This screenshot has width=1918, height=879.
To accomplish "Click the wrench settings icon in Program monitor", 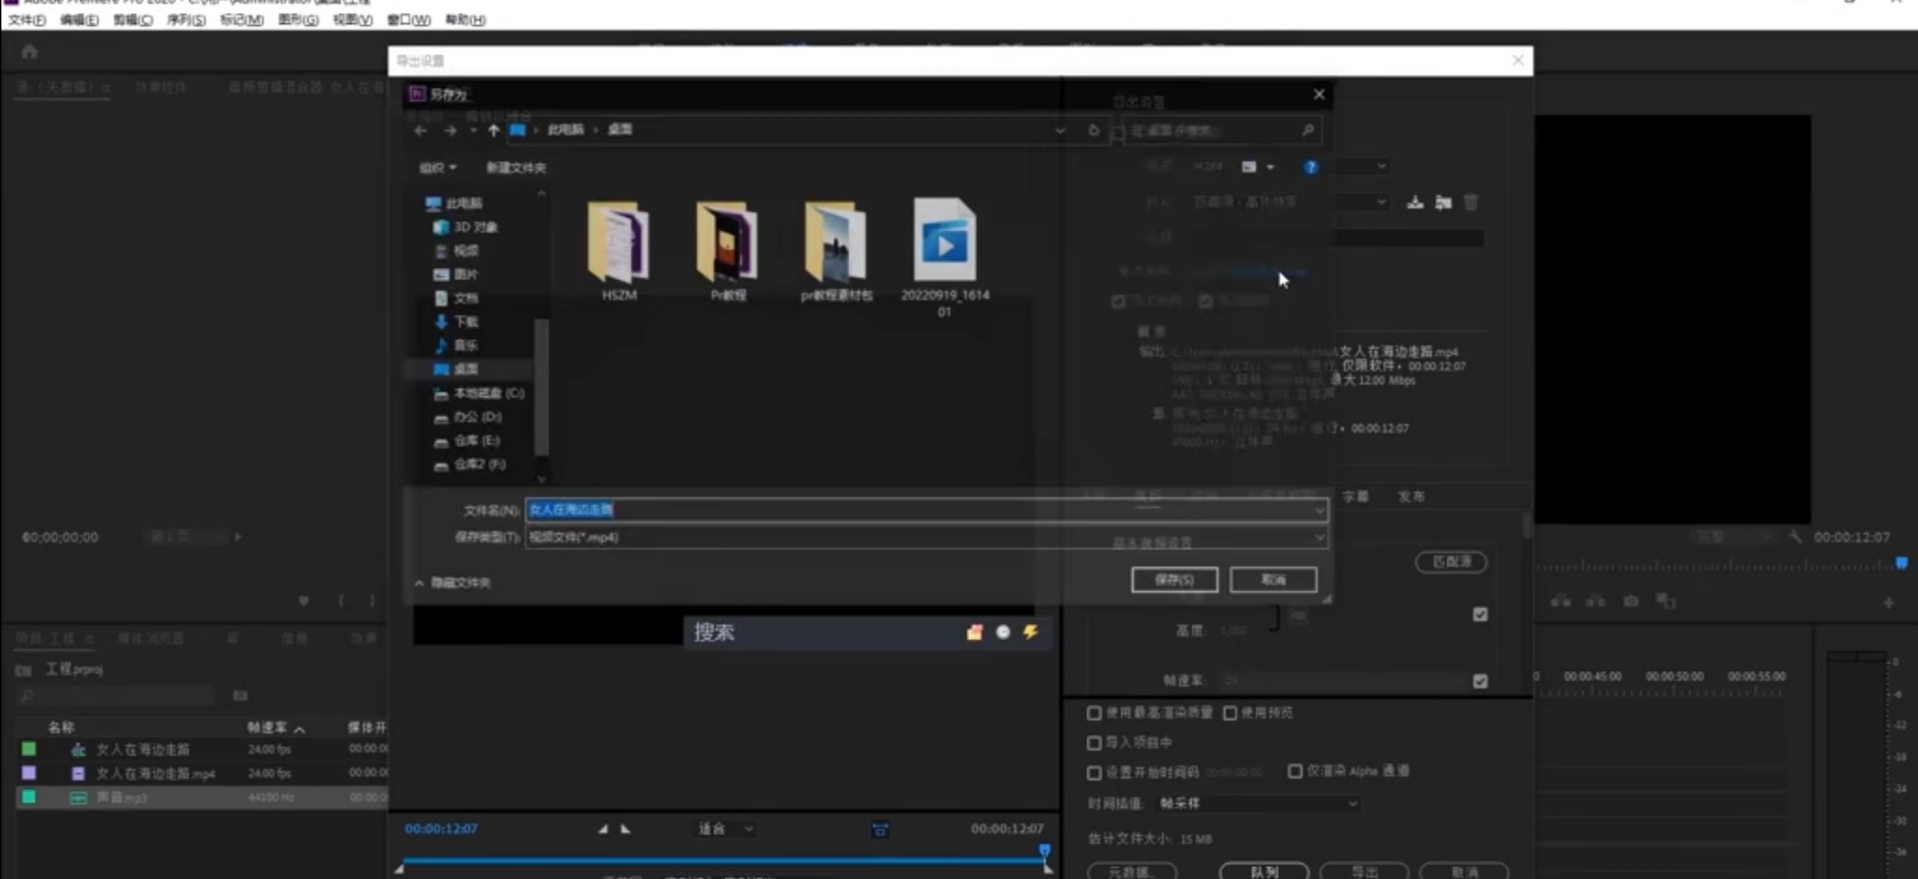I will pos(1795,537).
